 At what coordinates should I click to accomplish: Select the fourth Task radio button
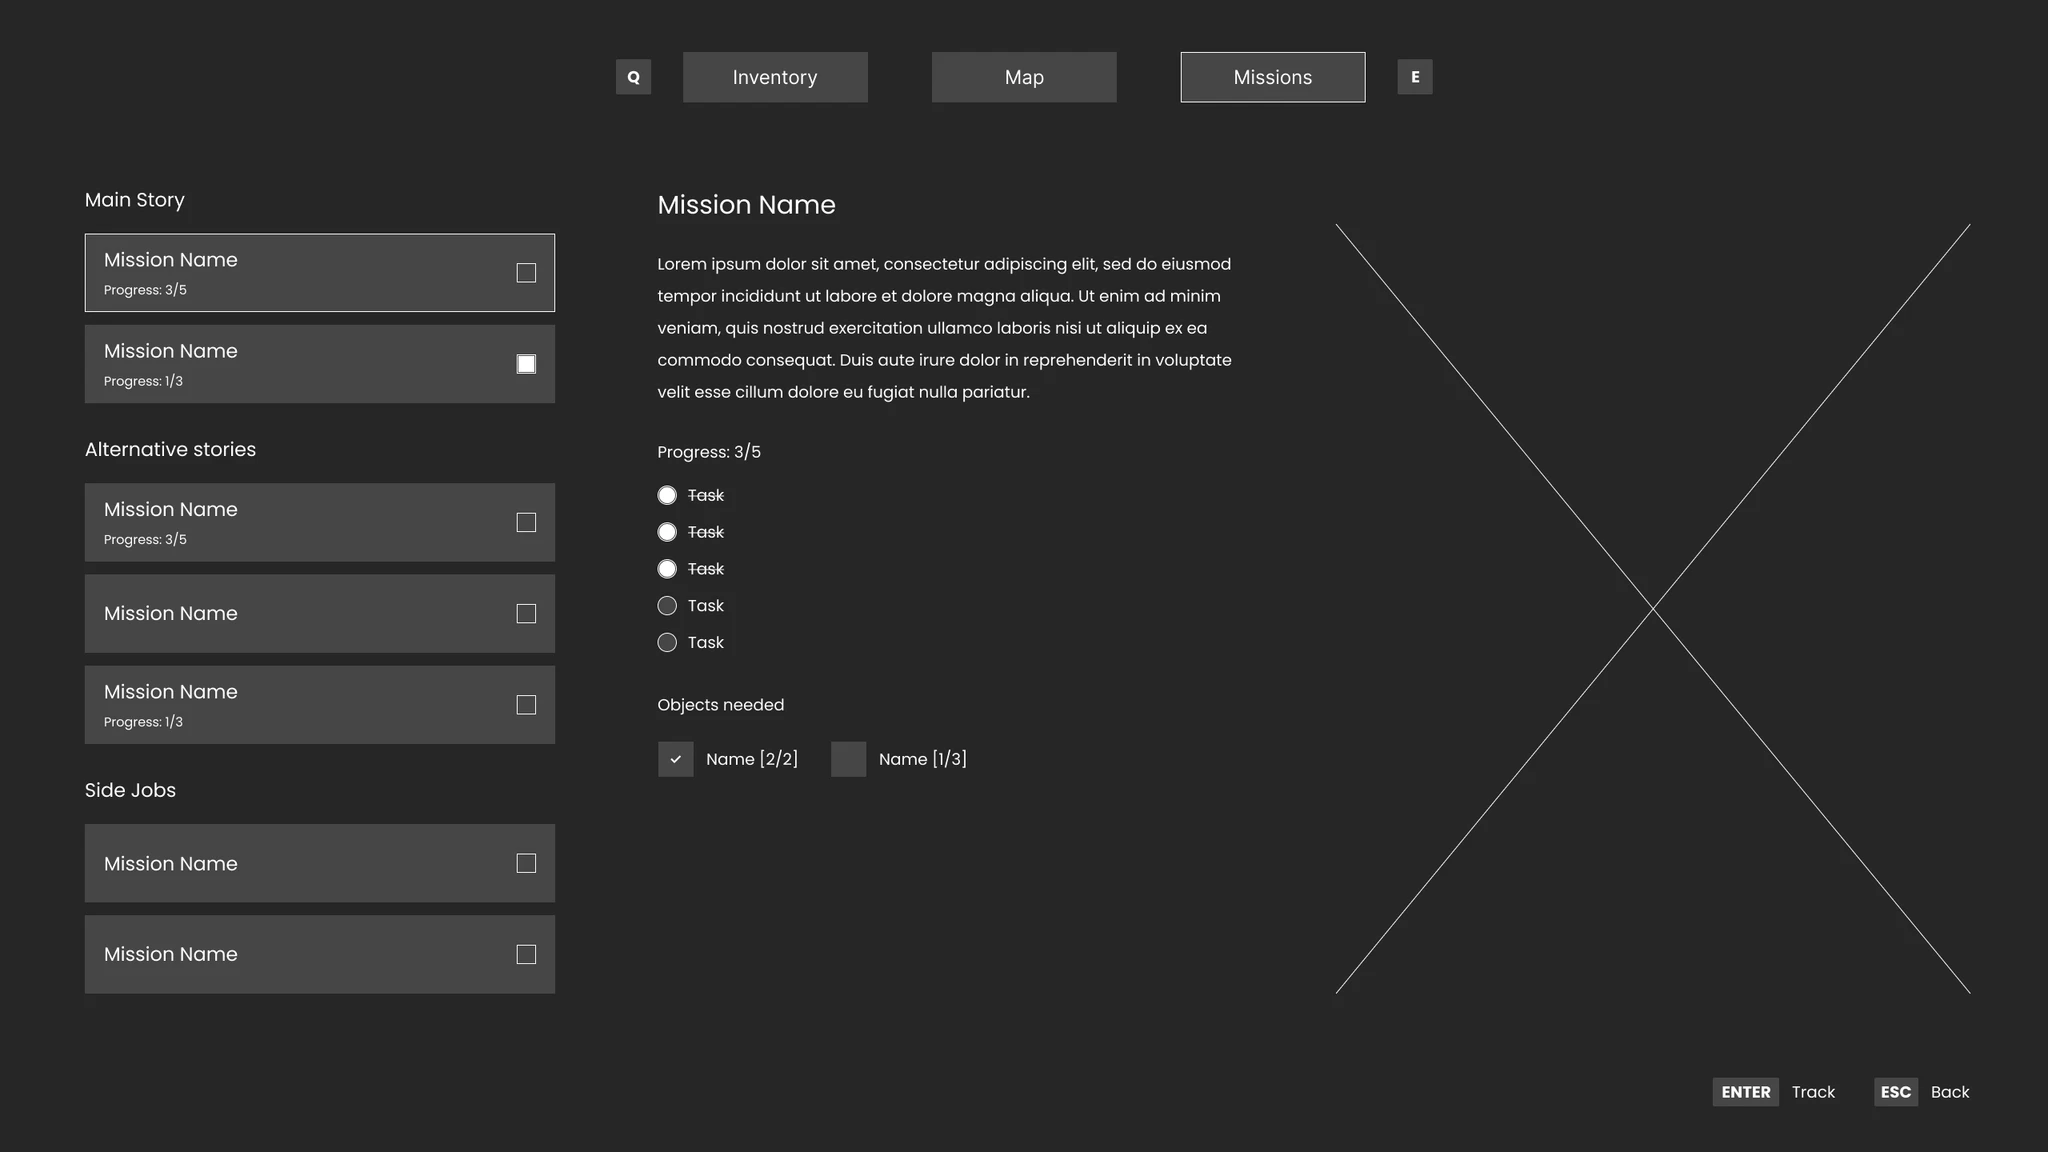tap(667, 605)
